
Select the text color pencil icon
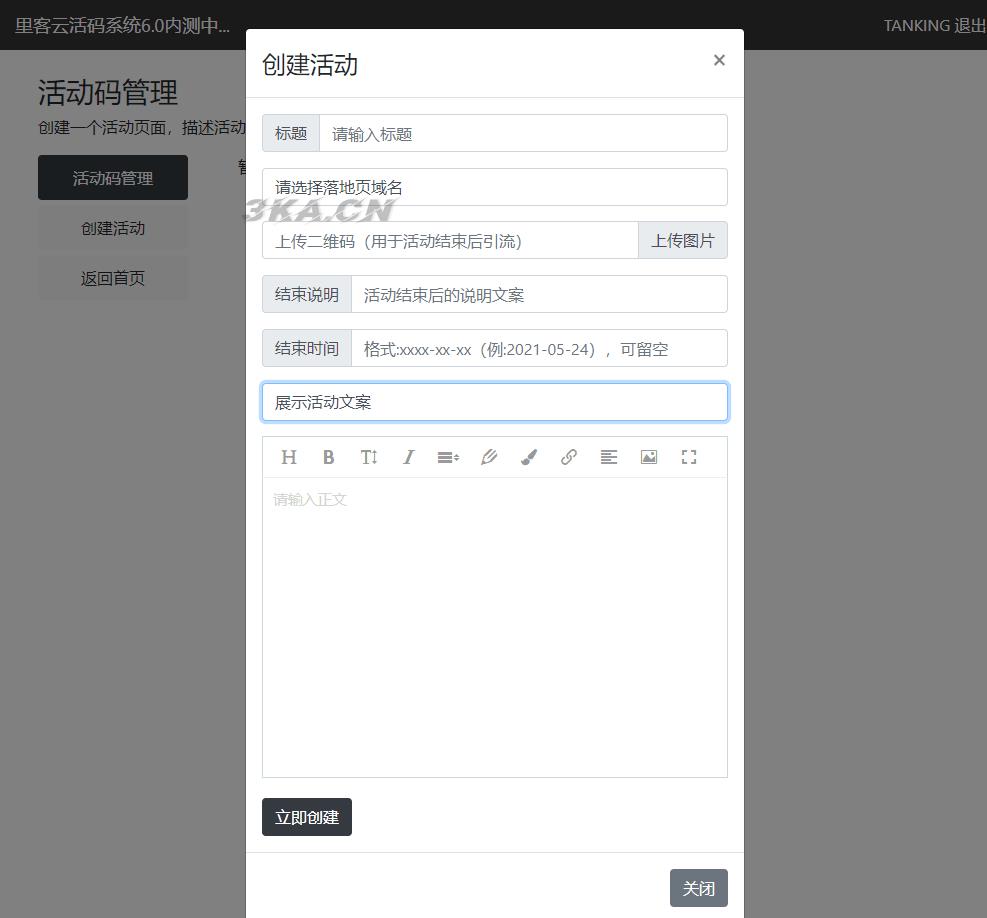click(x=489, y=457)
